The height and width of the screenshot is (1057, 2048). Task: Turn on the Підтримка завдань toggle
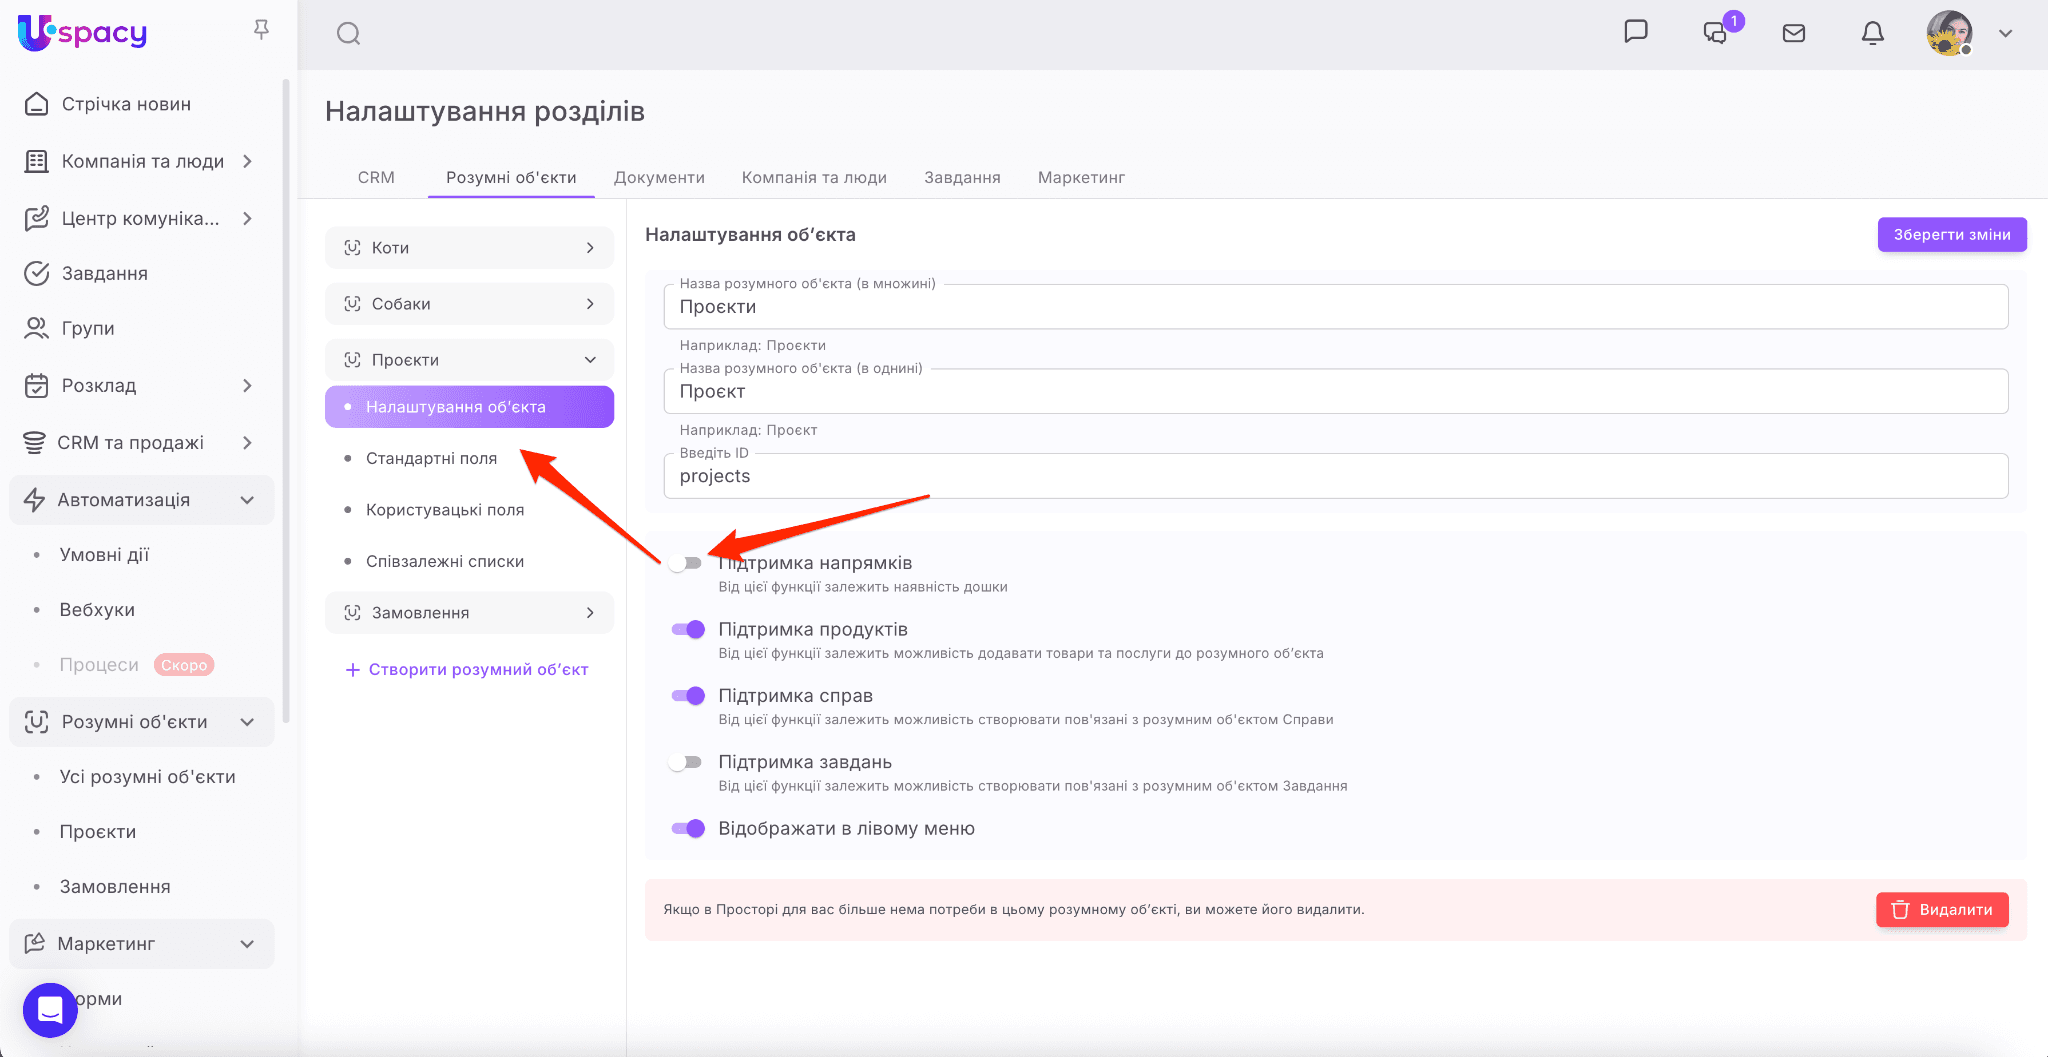coord(686,762)
